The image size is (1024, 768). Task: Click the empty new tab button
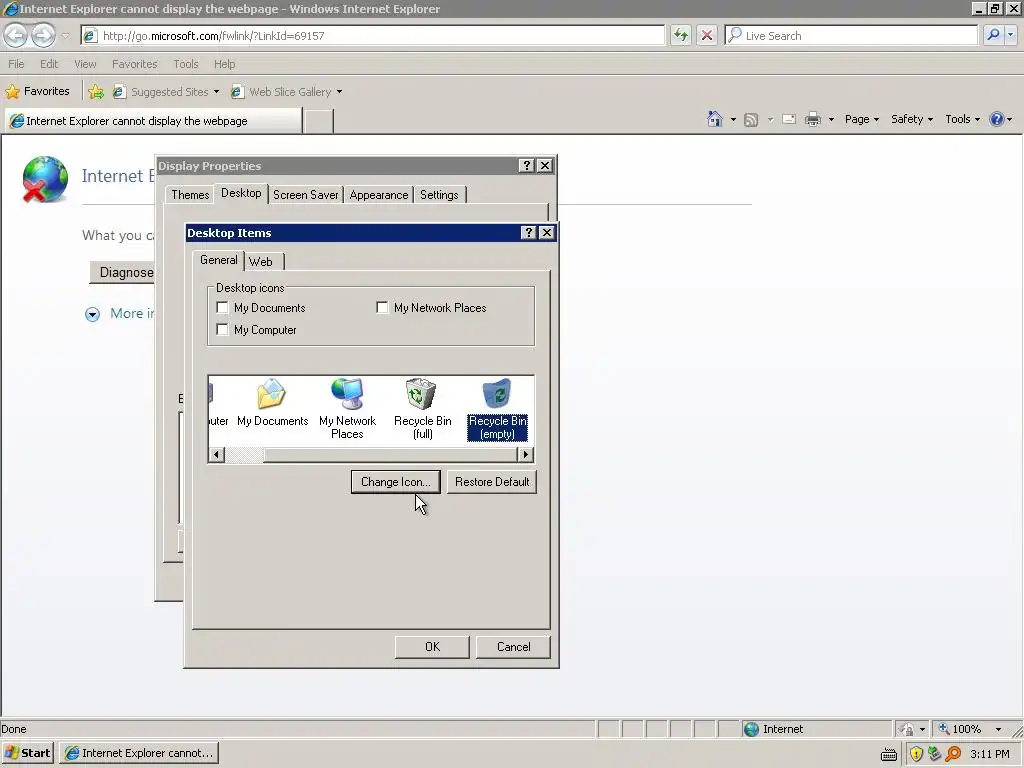click(319, 121)
